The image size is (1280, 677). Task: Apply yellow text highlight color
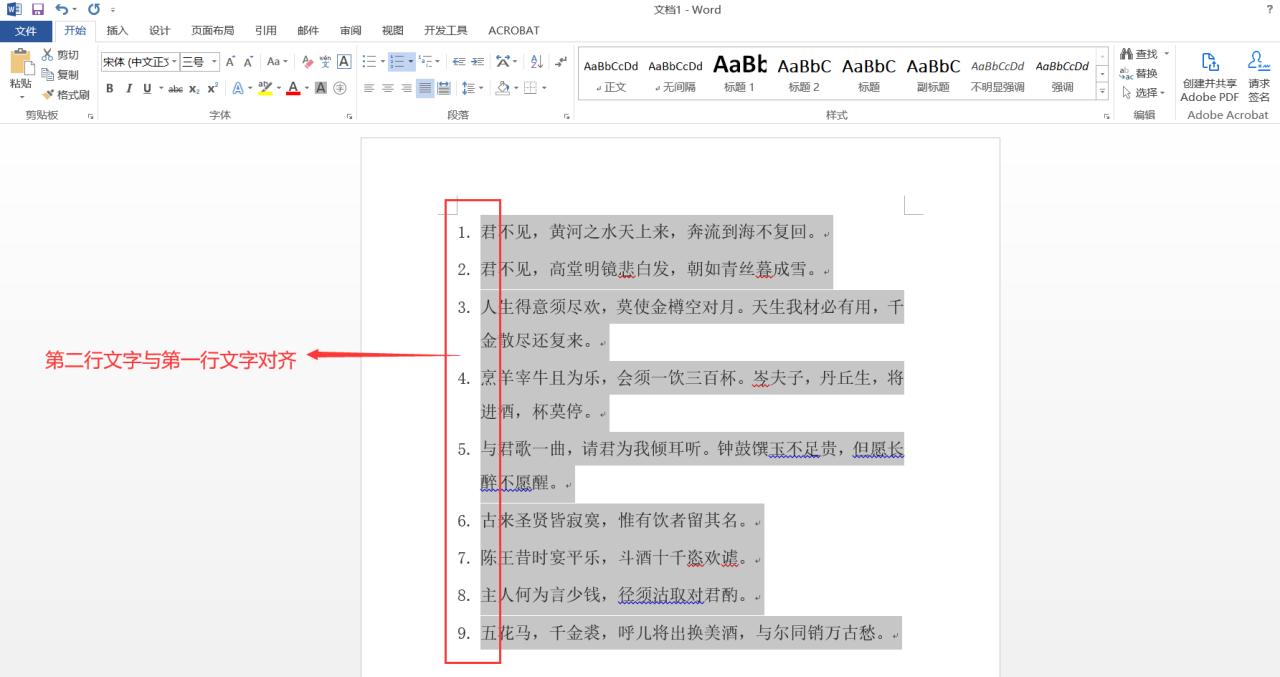pyautogui.click(x=264, y=88)
